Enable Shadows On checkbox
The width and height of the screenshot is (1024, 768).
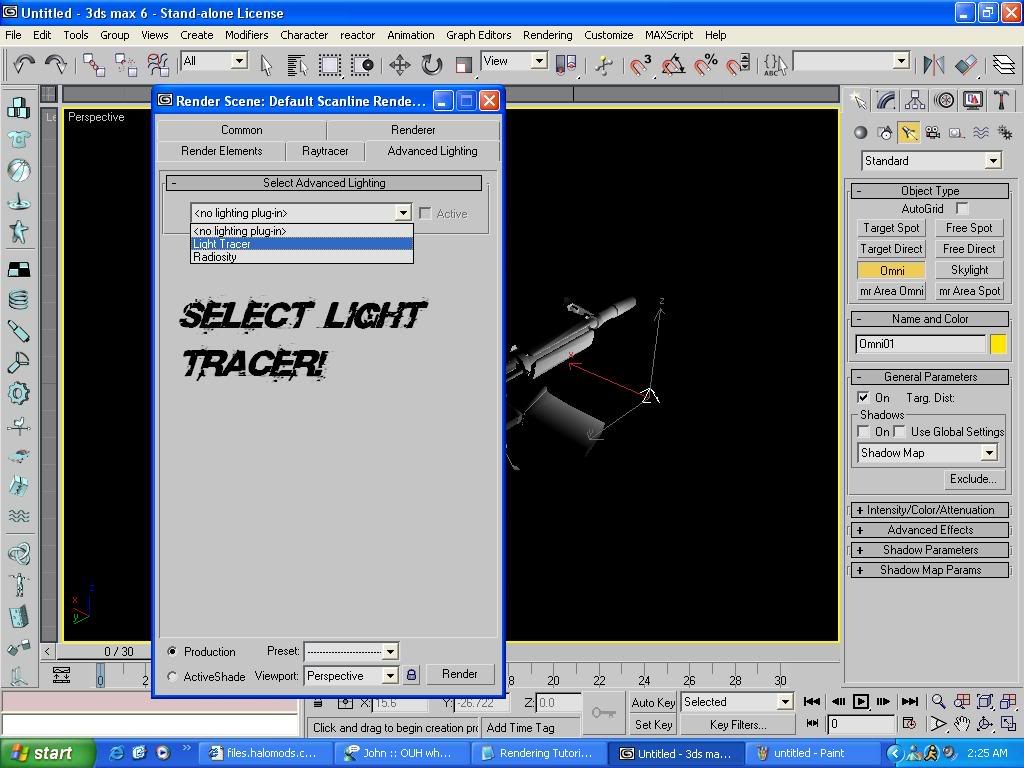863,432
